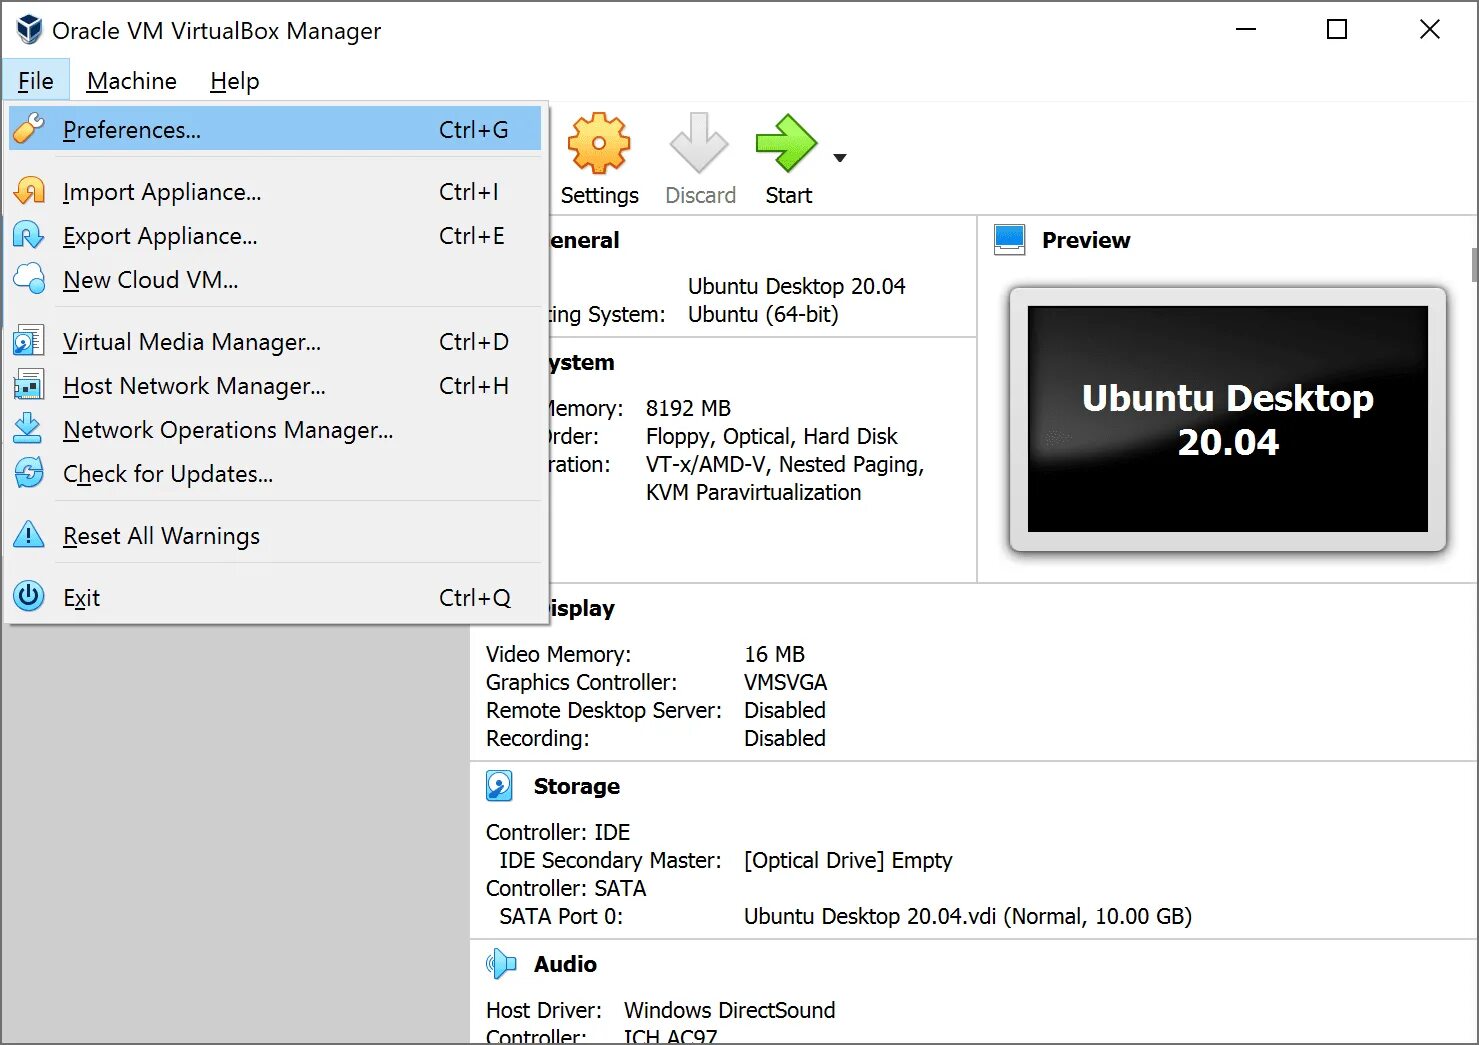Open Settings with the orange gear icon
The image size is (1479, 1045).
click(599, 143)
